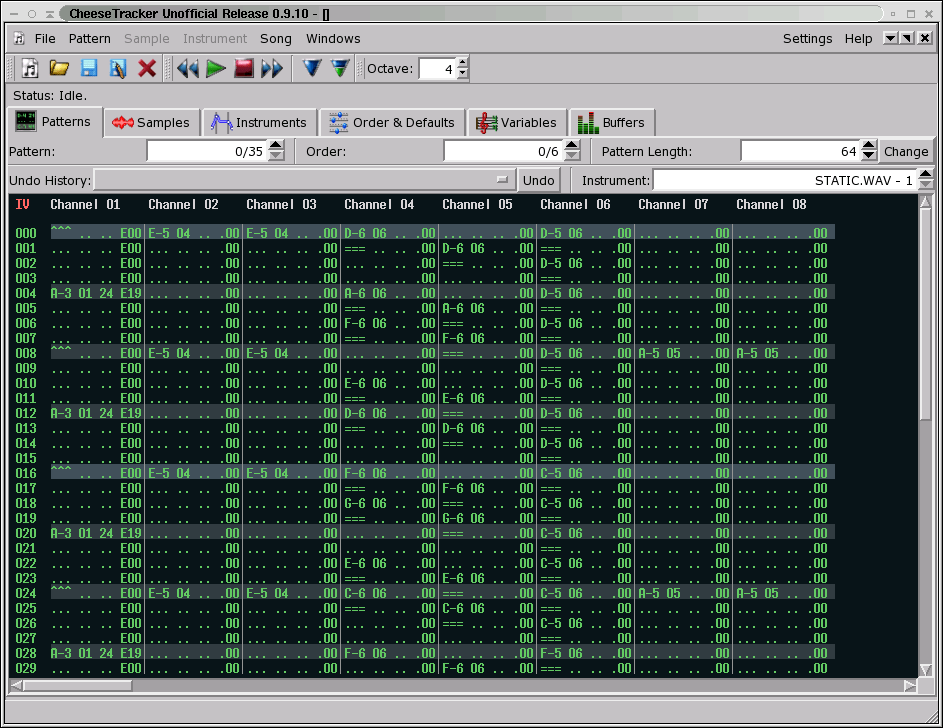The height and width of the screenshot is (728, 943).
Task: Increase the Octave value with the up arrow
Action: tap(462, 63)
